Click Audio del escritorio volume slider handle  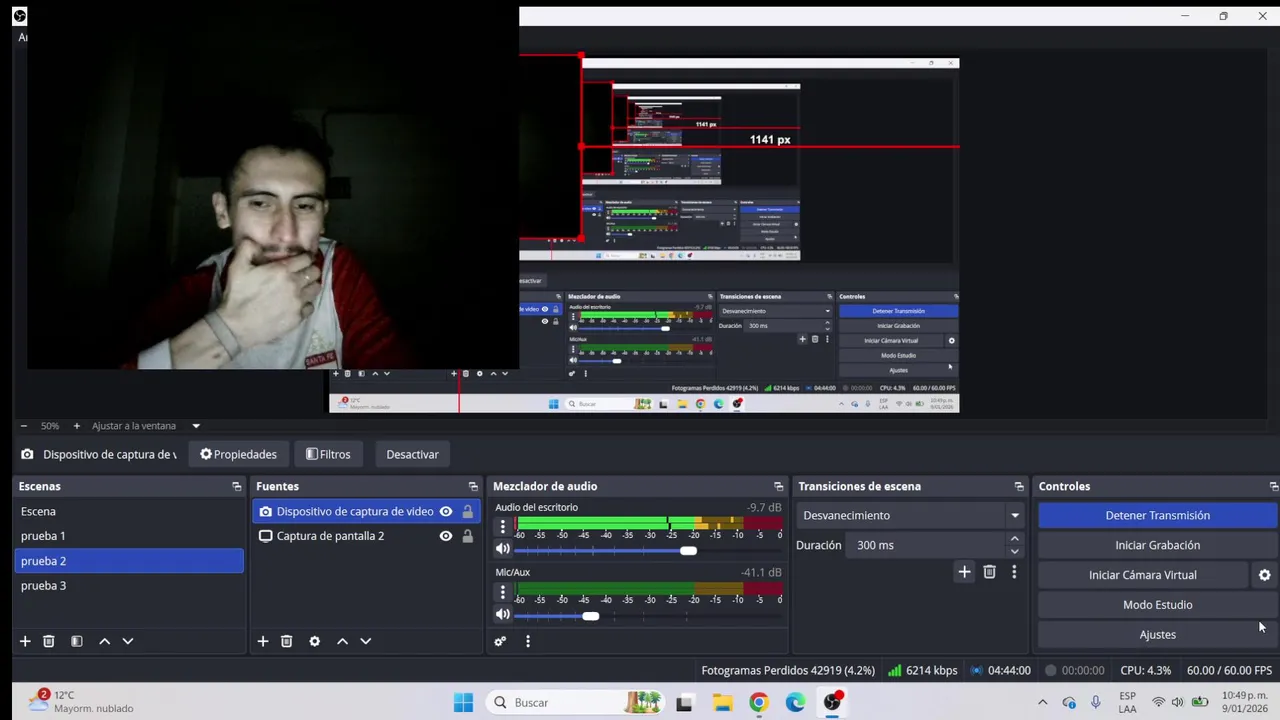(688, 550)
